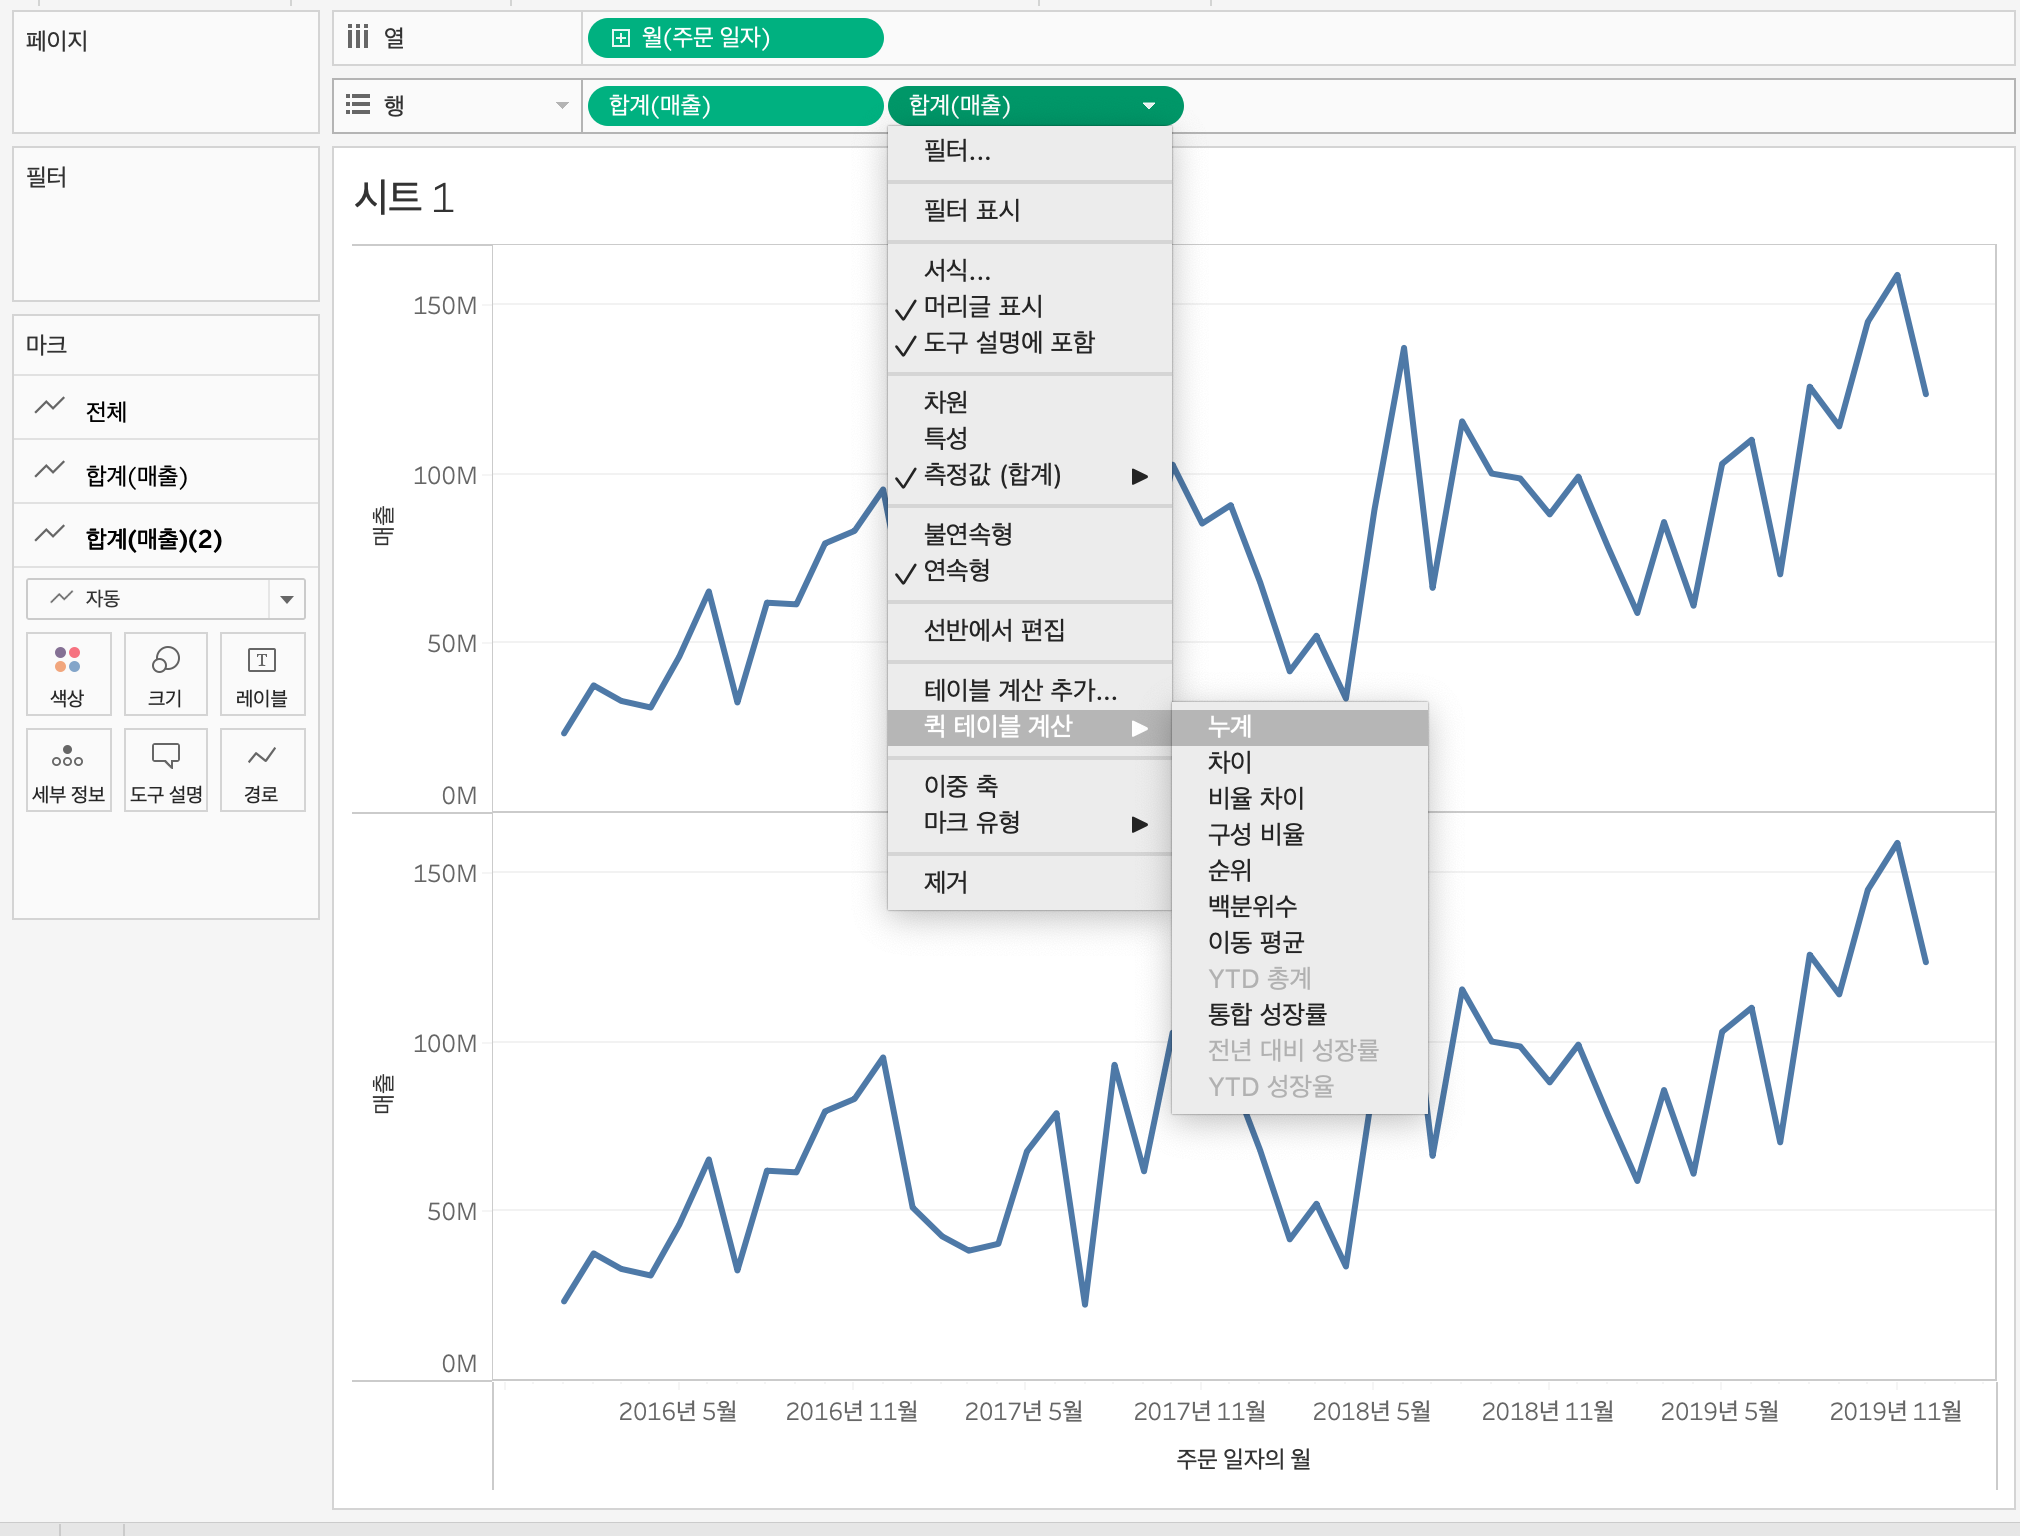The image size is (2020, 1536).
Task: Click the 도구 설명 (Tooltip) marks icon
Action: tap(165, 756)
